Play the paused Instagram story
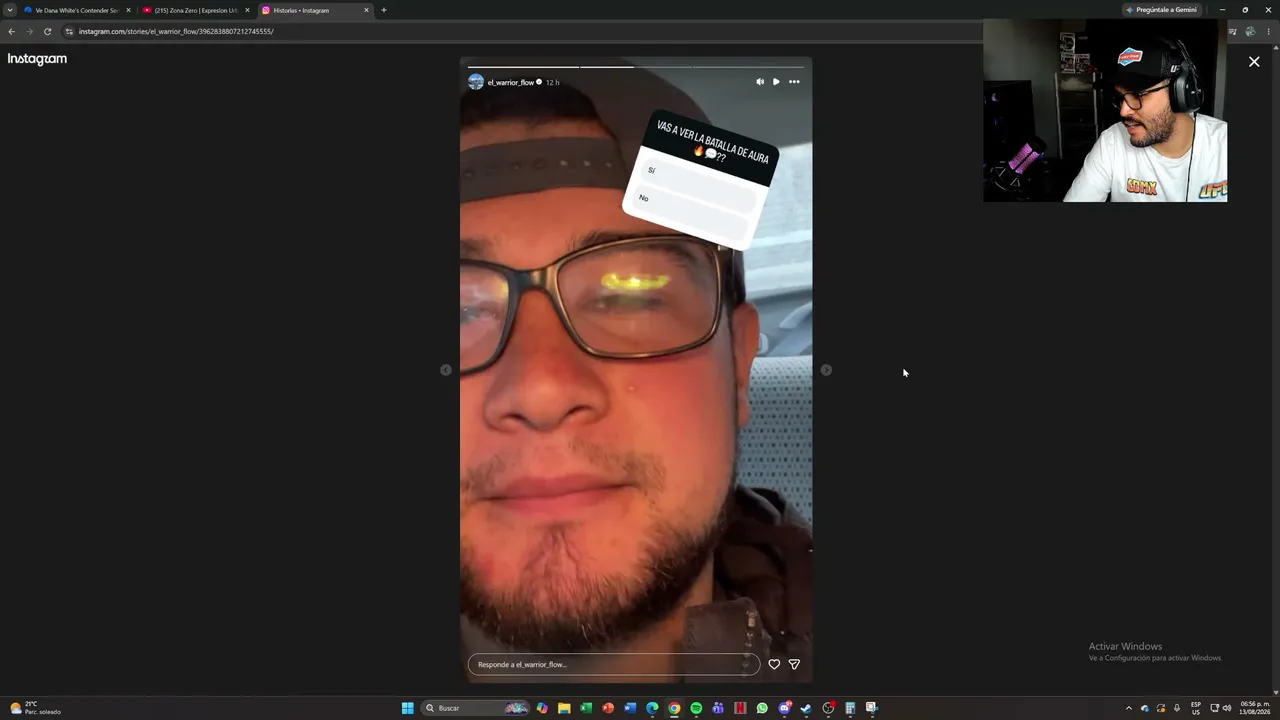The height and width of the screenshot is (720, 1280). [776, 82]
